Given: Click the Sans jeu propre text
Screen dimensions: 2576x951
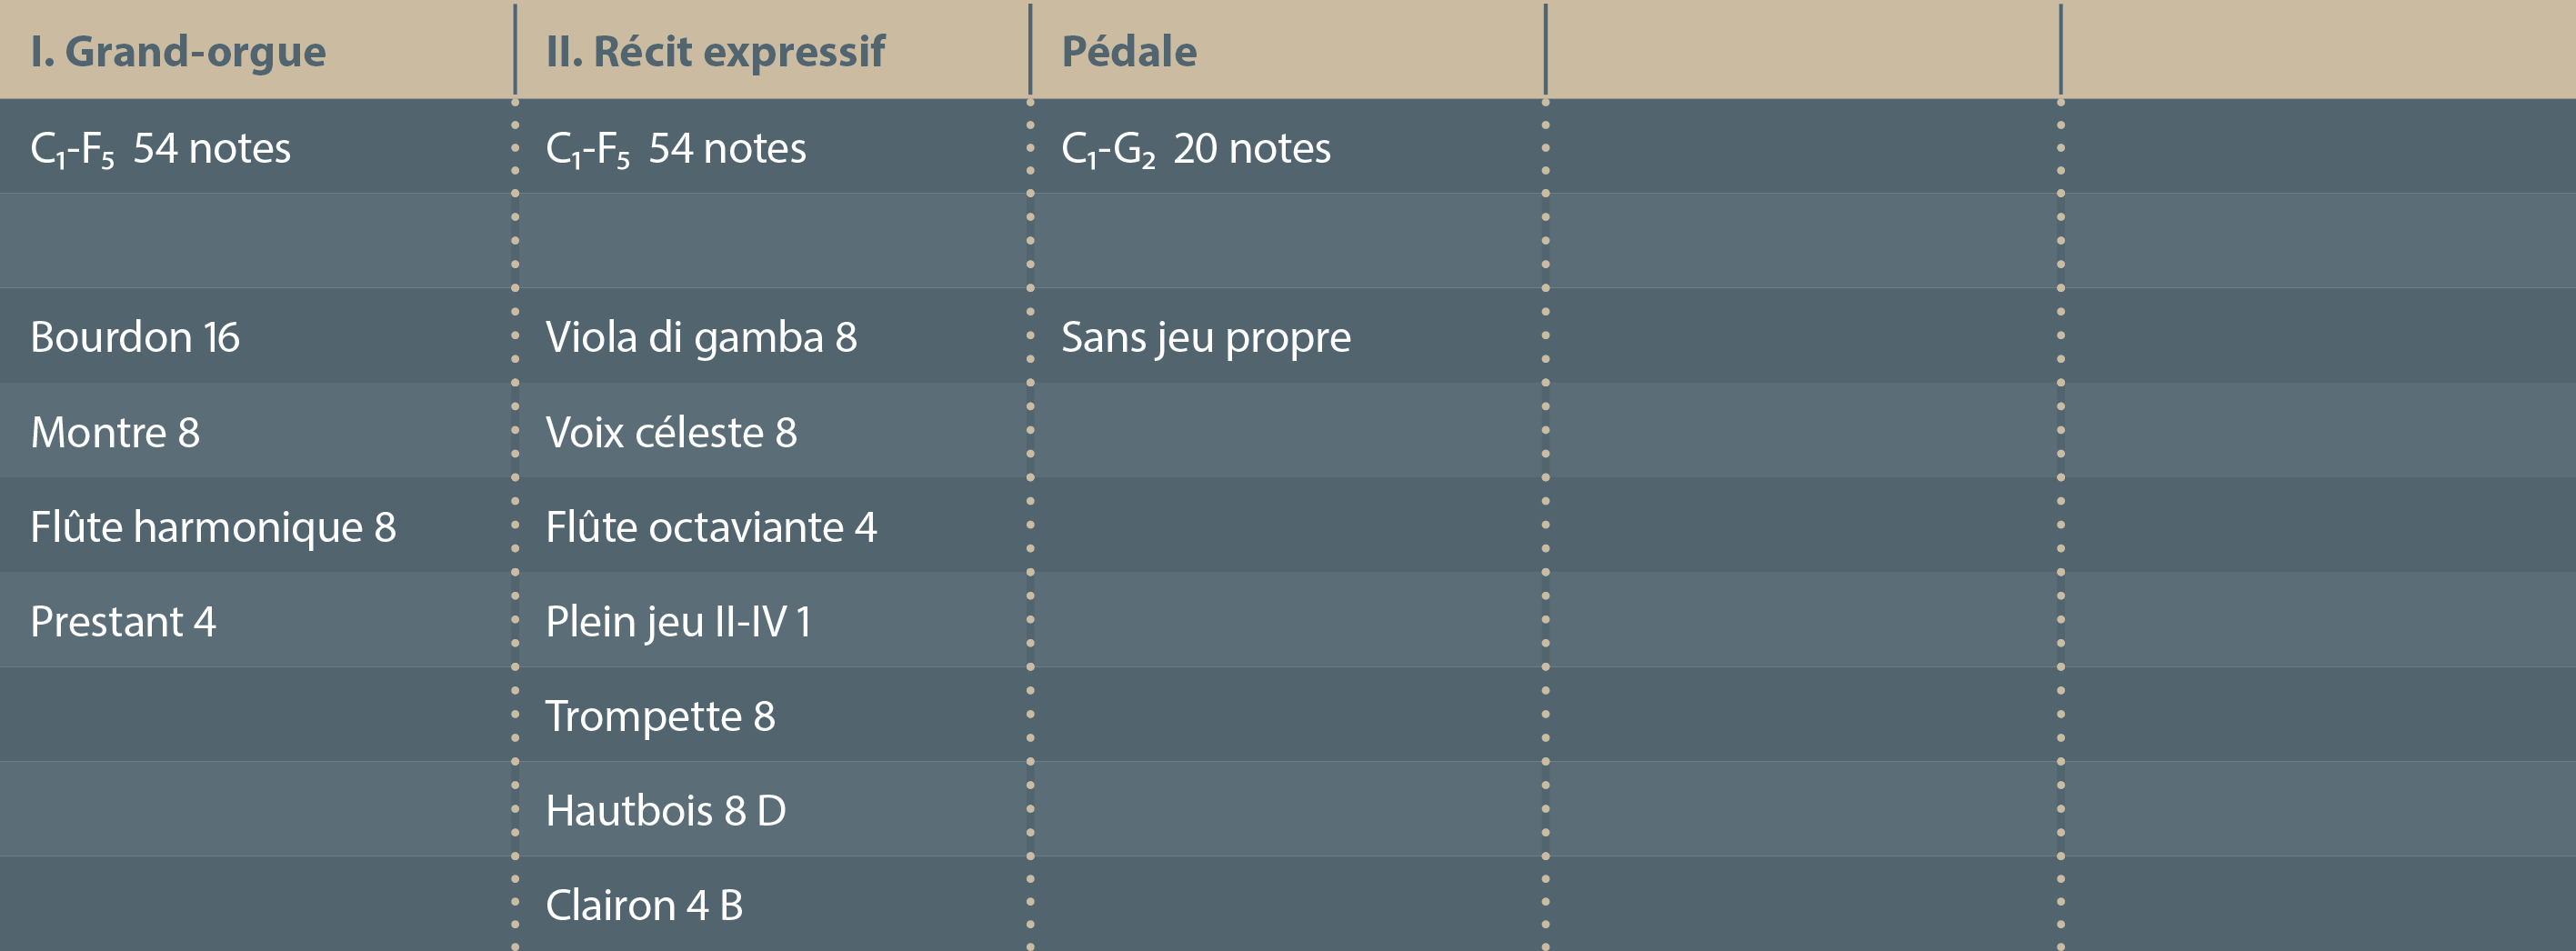Looking at the screenshot, I should [x=1205, y=337].
